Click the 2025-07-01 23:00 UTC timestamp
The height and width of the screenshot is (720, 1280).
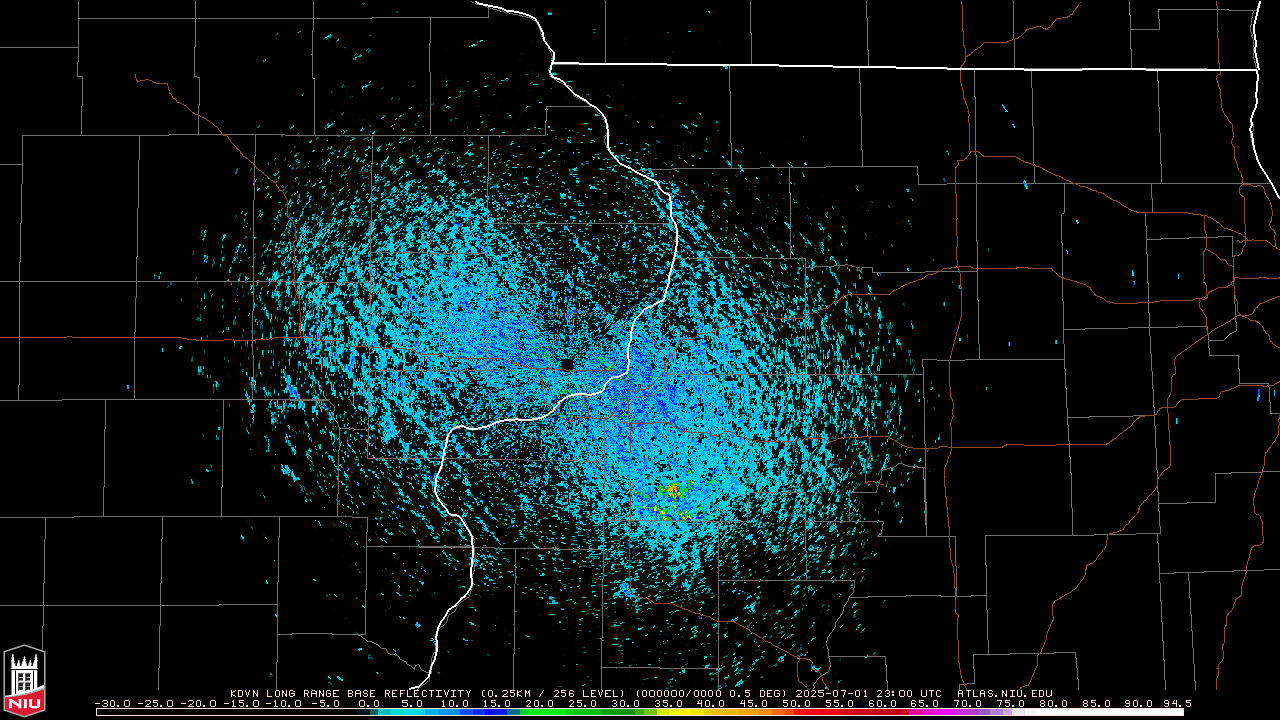868,693
